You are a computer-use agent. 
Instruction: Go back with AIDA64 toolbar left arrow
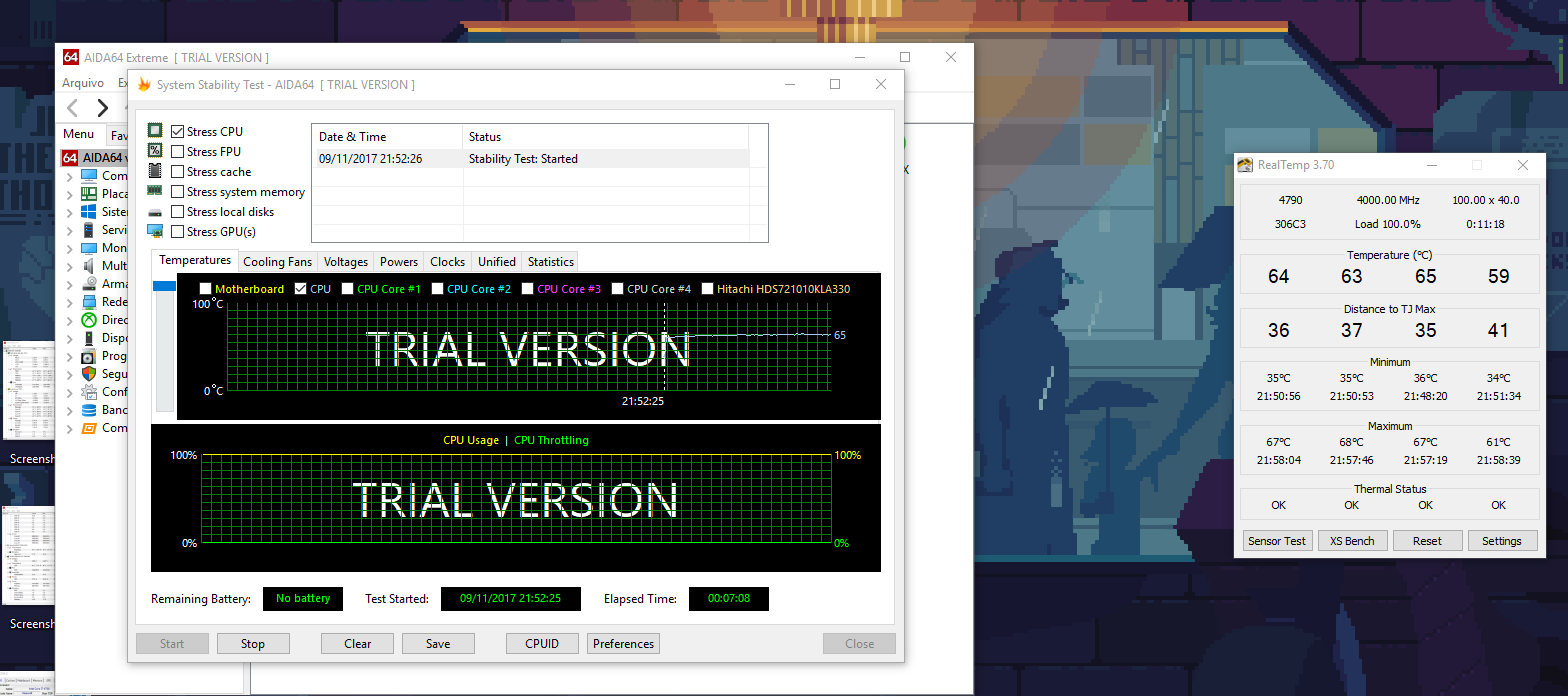[72, 108]
